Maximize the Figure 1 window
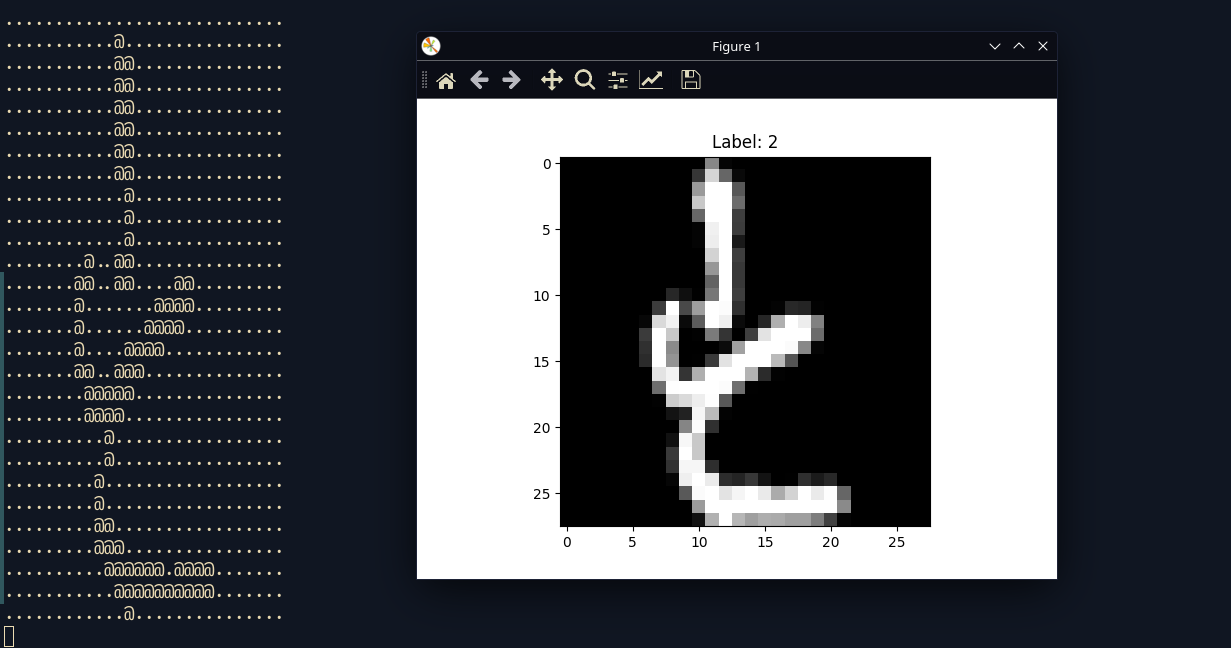This screenshot has height=648, width=1231. (1019, 46)
